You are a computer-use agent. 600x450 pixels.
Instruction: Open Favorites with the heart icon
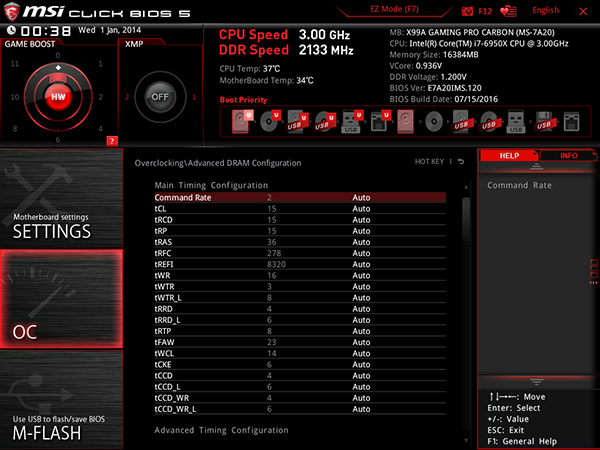(508, 11)
